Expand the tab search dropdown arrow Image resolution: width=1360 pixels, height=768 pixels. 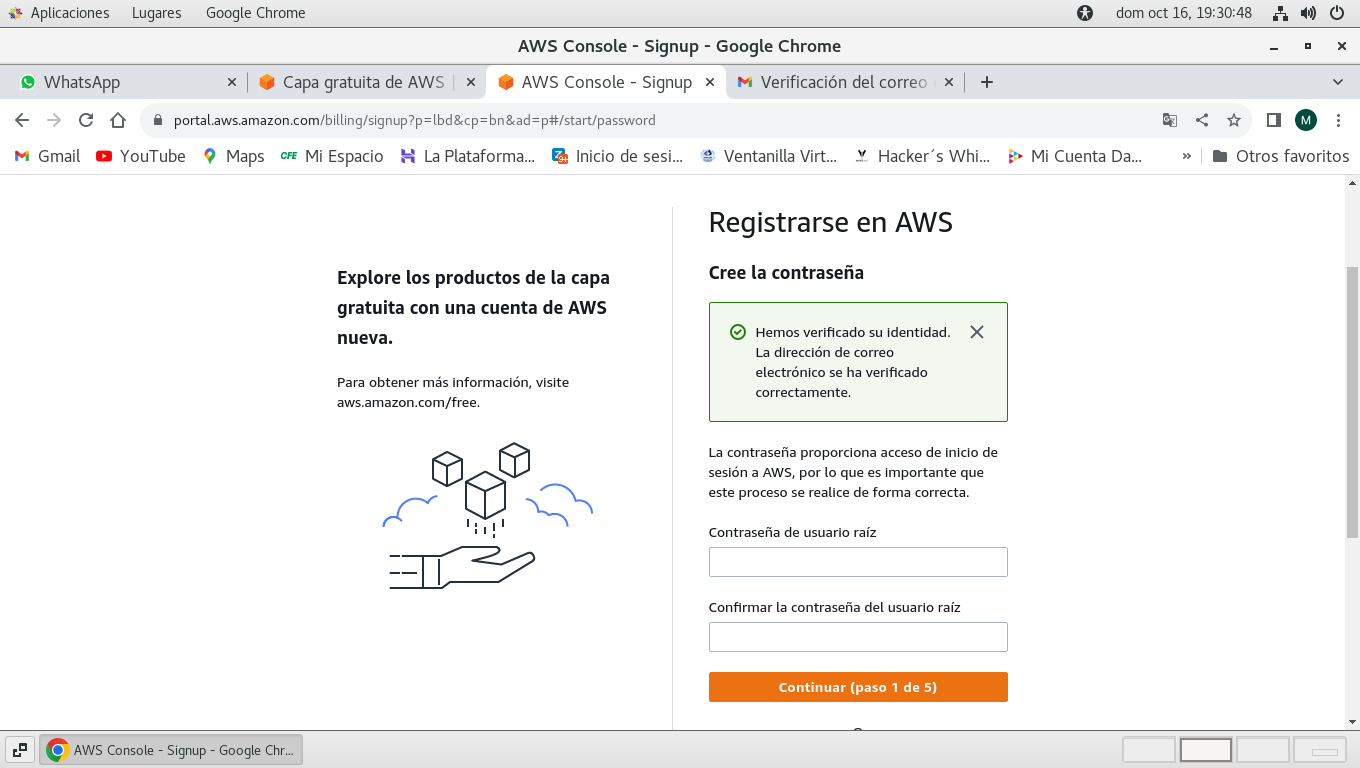pyautogui.click(x=1338, y=82)
